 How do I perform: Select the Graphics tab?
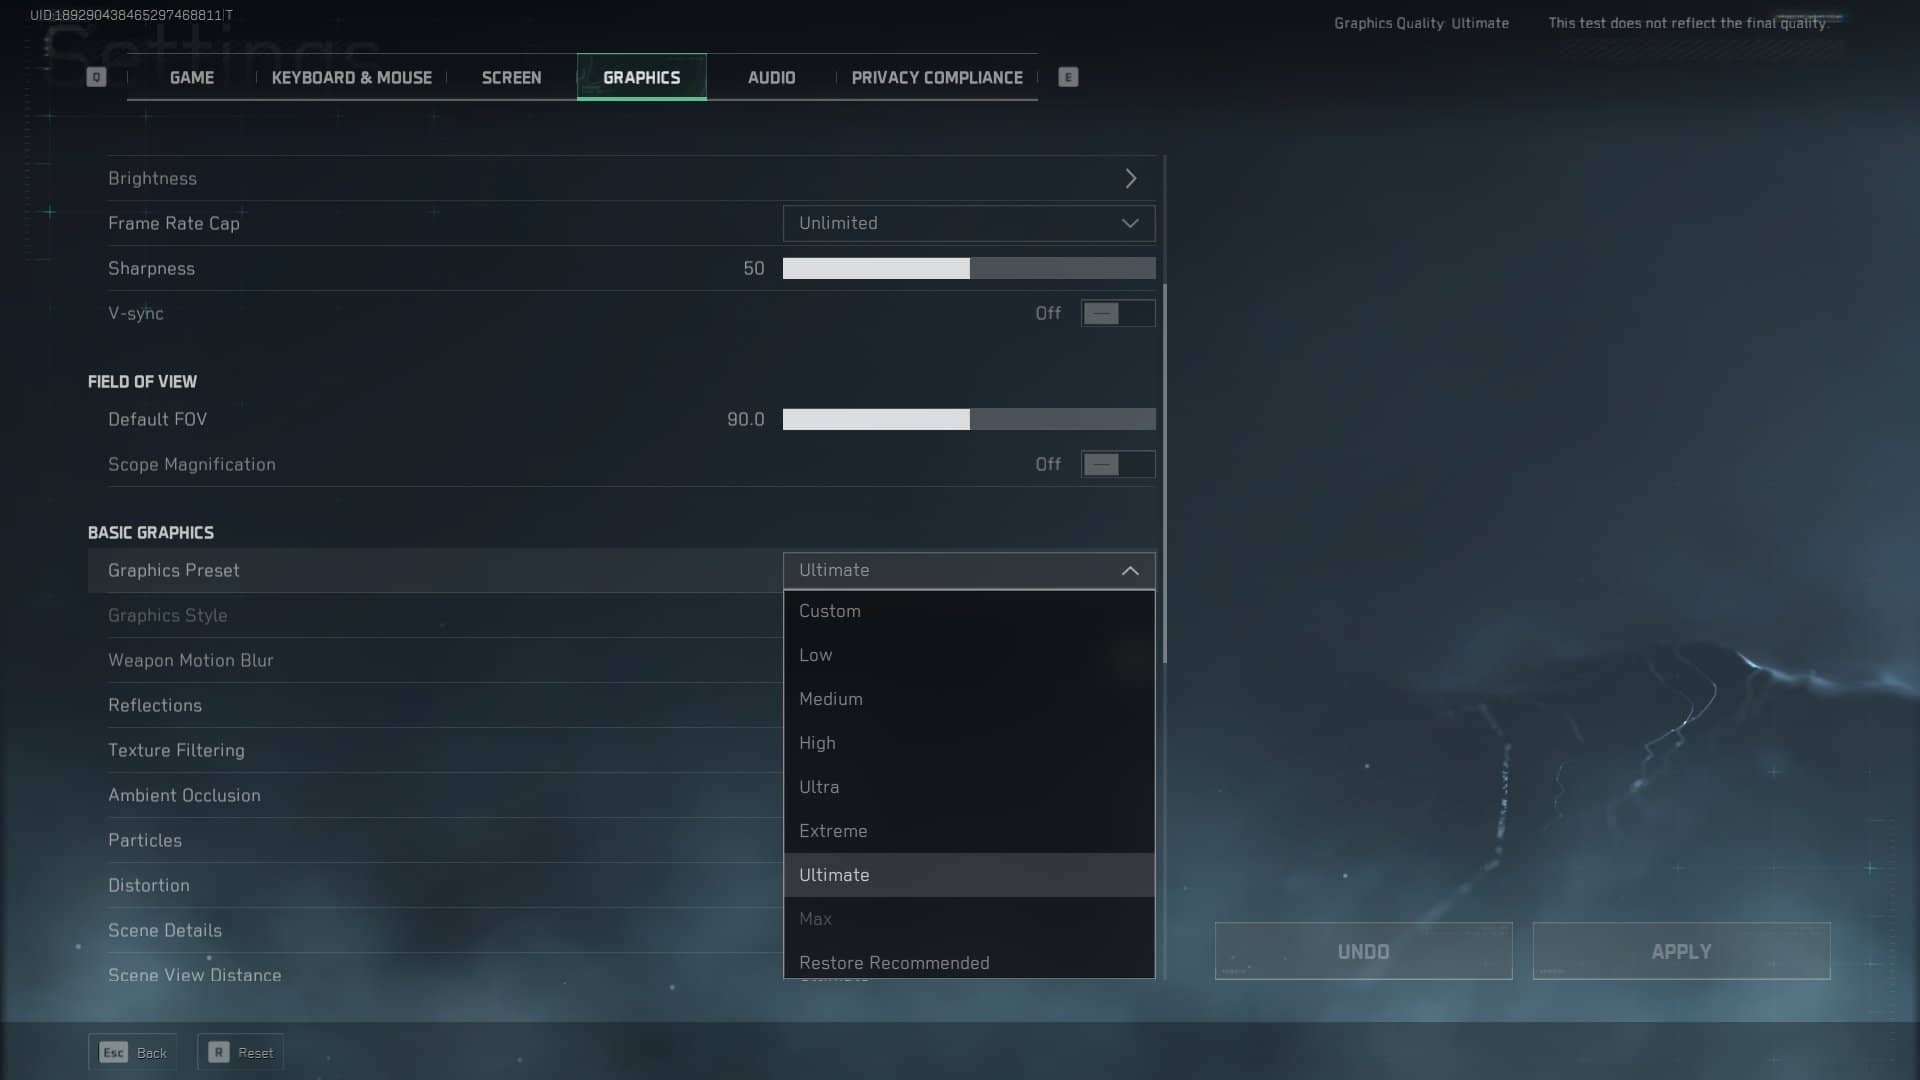pos(642,77)
